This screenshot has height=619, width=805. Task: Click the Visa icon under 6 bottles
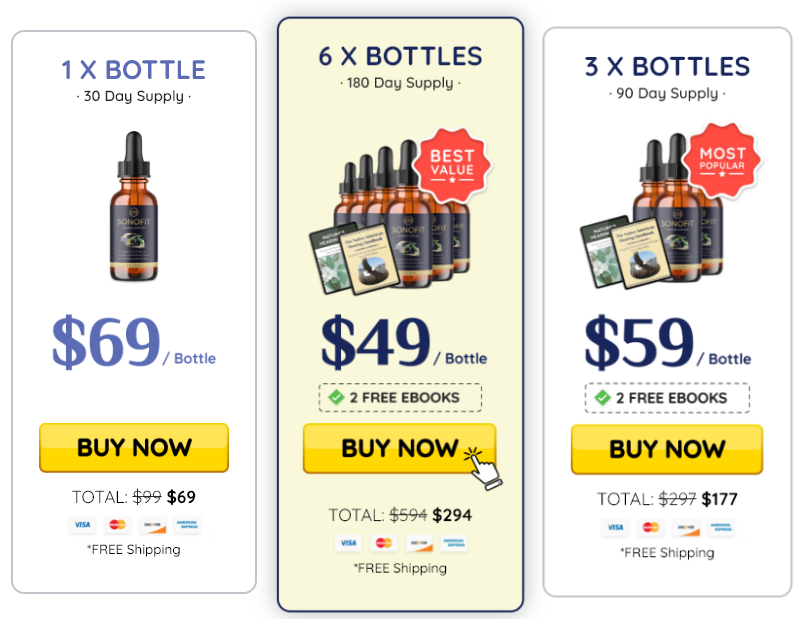348,543
